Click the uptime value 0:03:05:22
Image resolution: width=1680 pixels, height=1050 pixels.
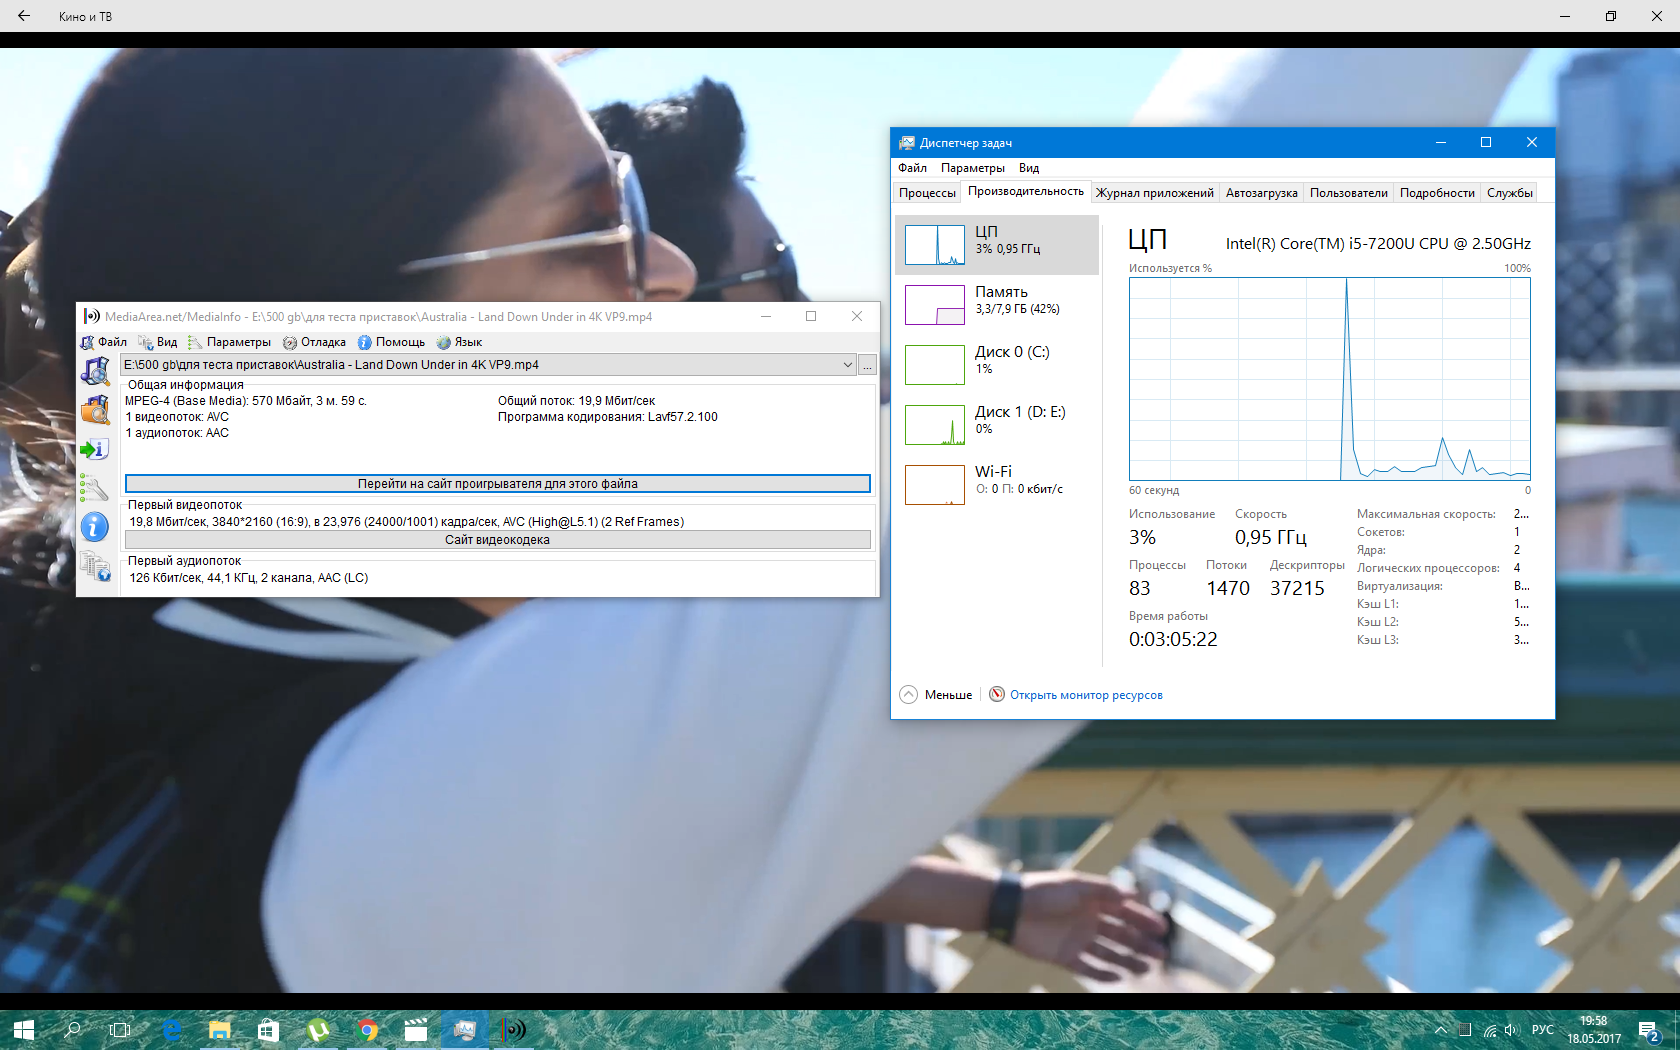click(1173, 640)
